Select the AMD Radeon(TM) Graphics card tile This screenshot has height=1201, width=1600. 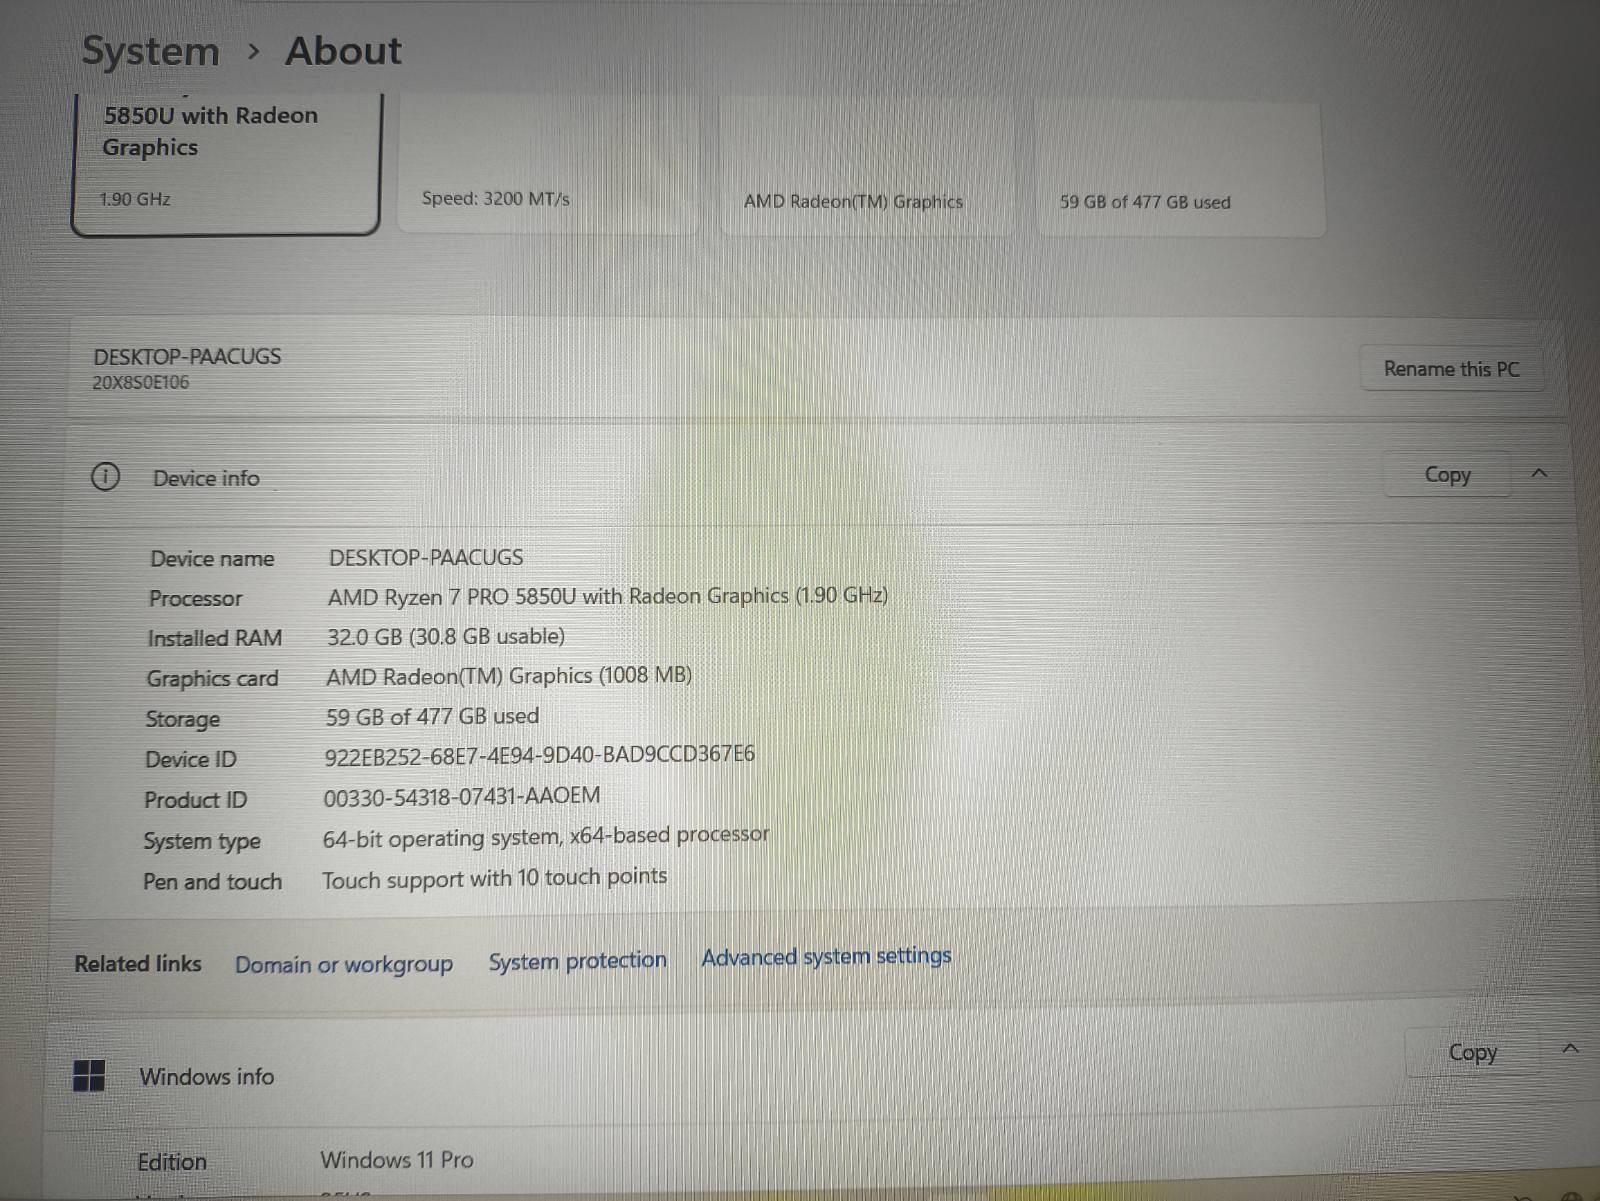click(868, 166)
